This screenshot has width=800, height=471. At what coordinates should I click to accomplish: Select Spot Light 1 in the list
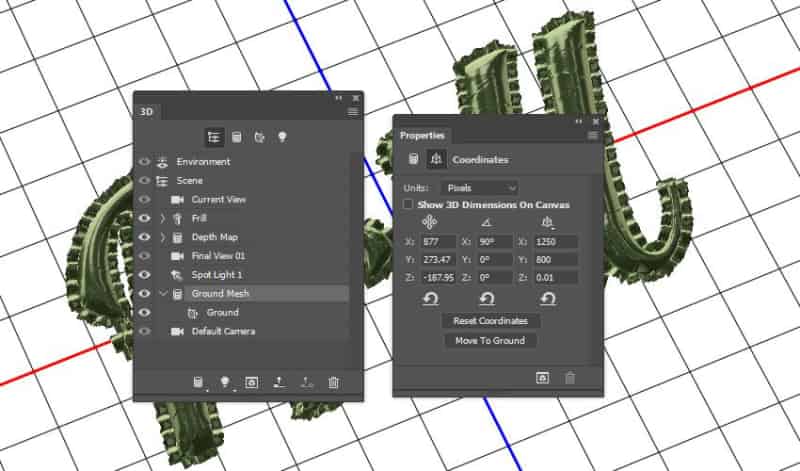coord(217,275)
